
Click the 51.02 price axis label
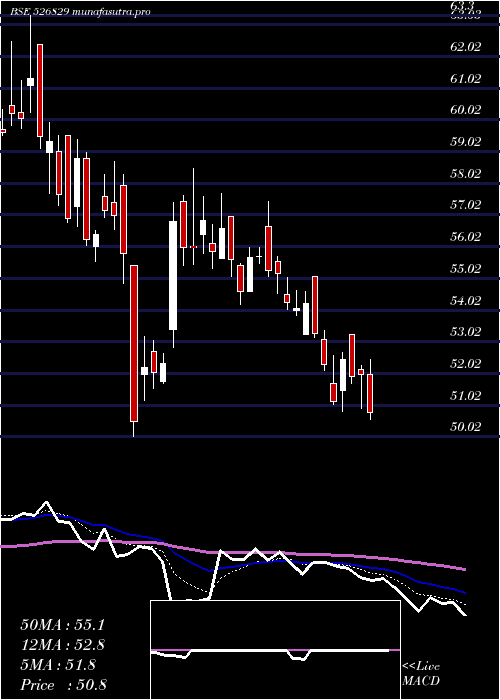[466, 396]
